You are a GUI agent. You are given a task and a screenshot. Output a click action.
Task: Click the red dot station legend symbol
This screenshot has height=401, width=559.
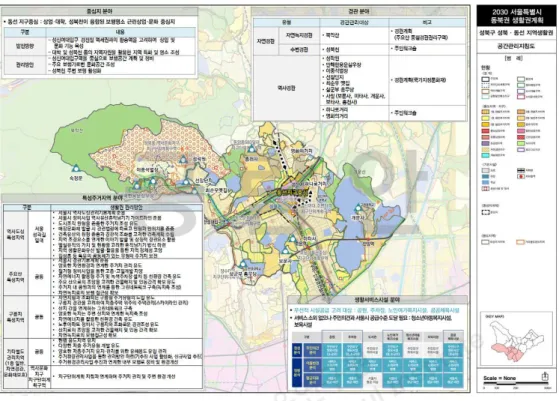(521, 176)
